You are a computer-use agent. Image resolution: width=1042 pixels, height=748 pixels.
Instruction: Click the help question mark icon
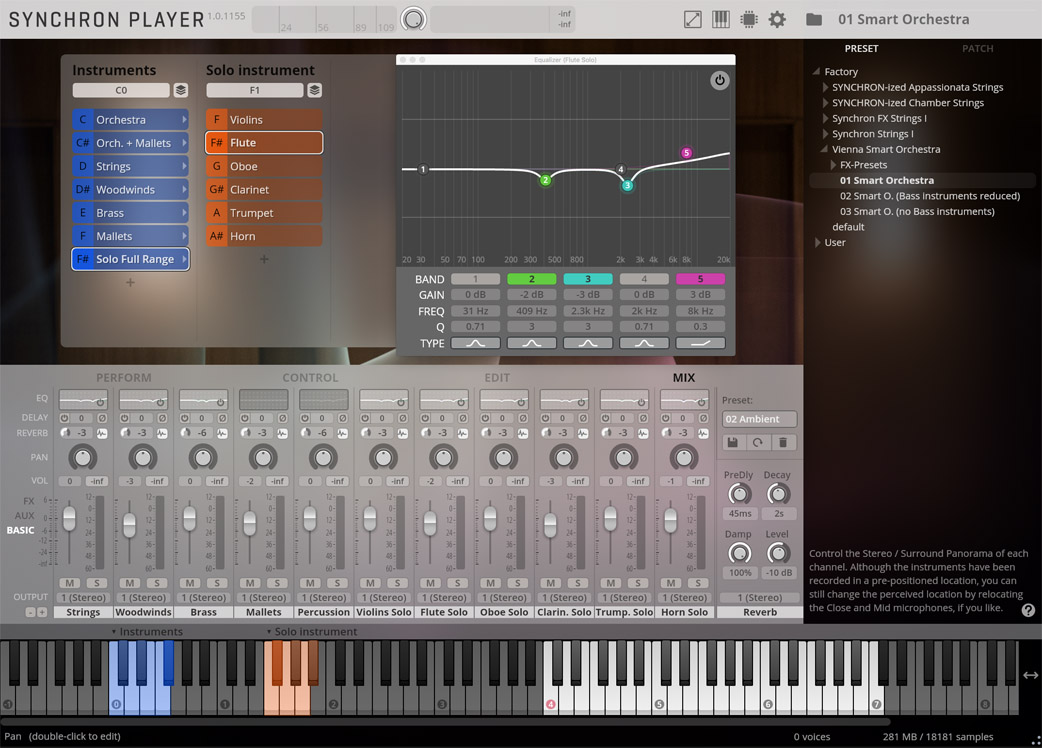pyautogui.click(x=1028, y=610)
